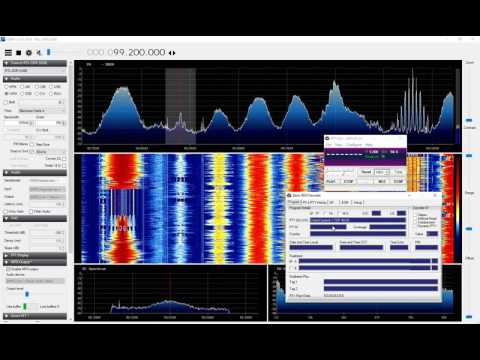
Task: Click STOP next to REC button
Action: pyautogui.click(x=399, y=181)
